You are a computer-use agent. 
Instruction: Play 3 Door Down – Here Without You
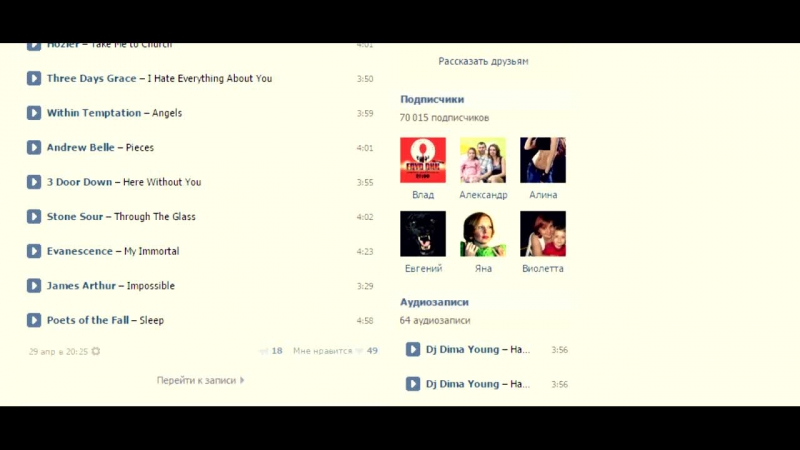[34, 182]
